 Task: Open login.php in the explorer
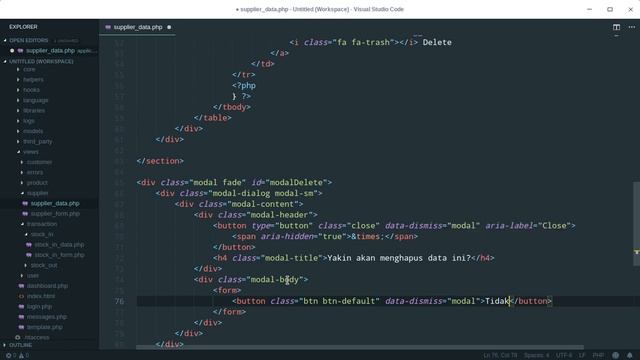coord(40,307)
